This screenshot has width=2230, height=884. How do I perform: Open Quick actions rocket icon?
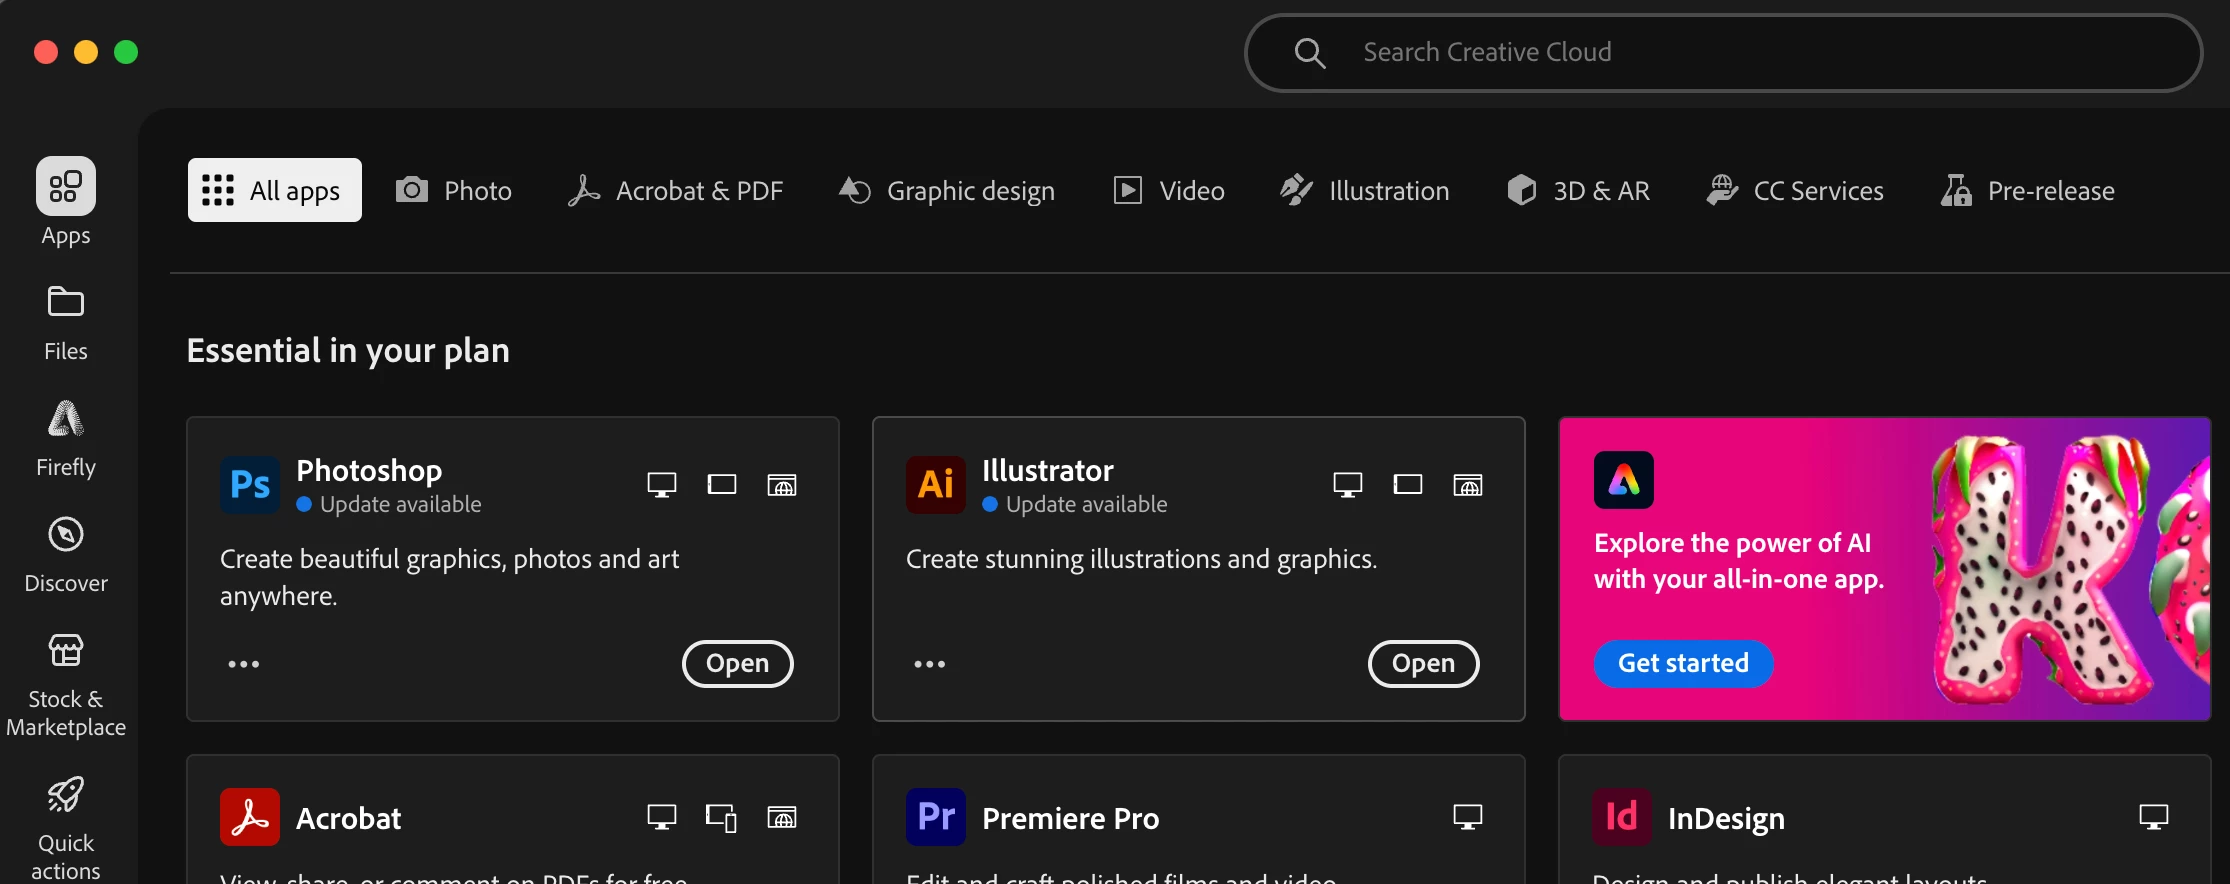click(66, 795)
